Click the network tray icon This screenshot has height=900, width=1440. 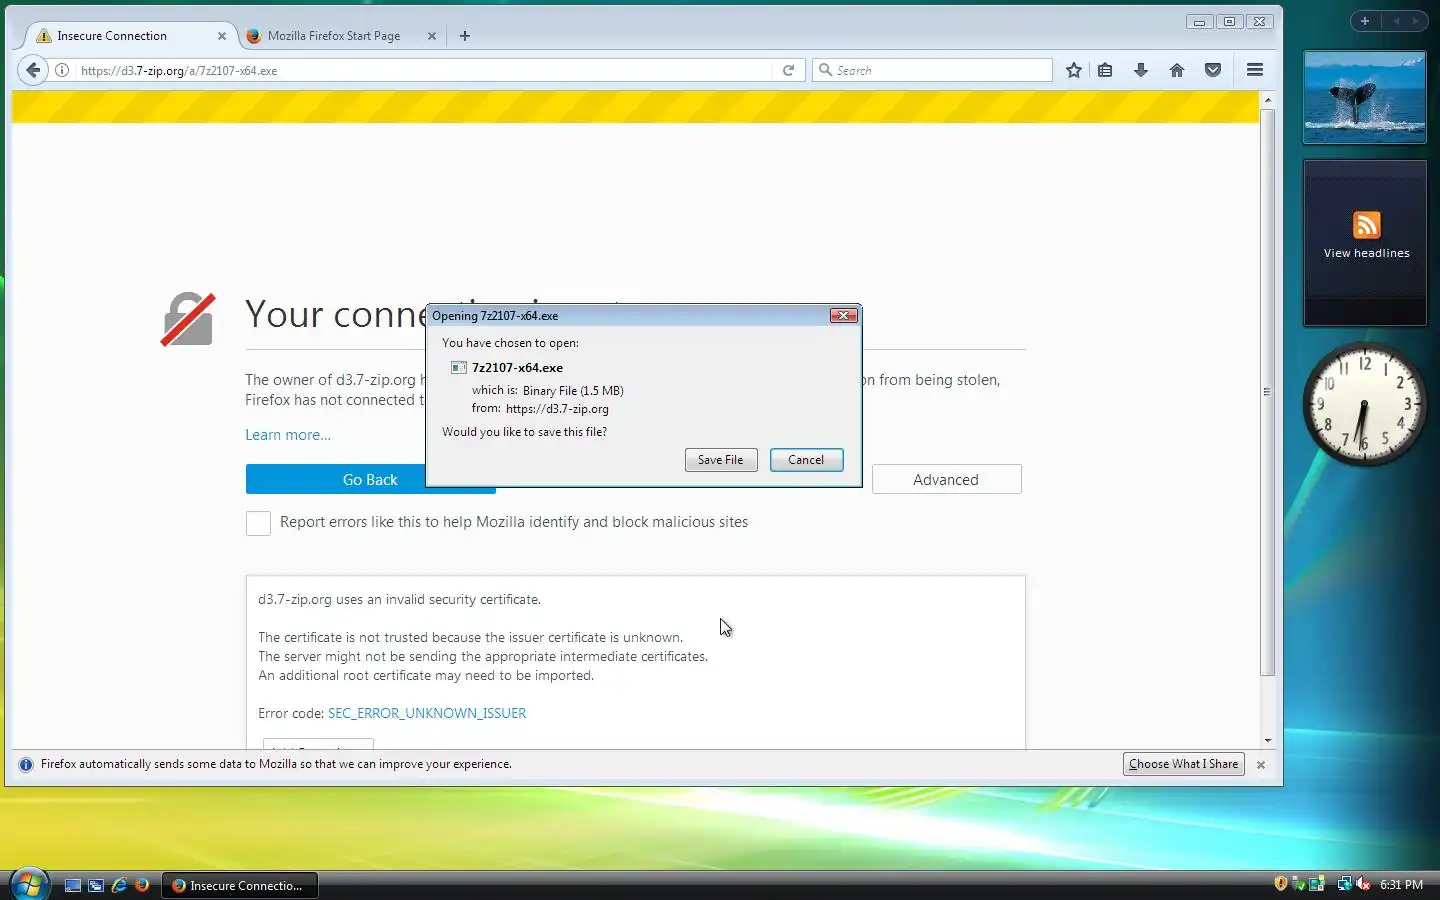click(x=1345, y=884)
